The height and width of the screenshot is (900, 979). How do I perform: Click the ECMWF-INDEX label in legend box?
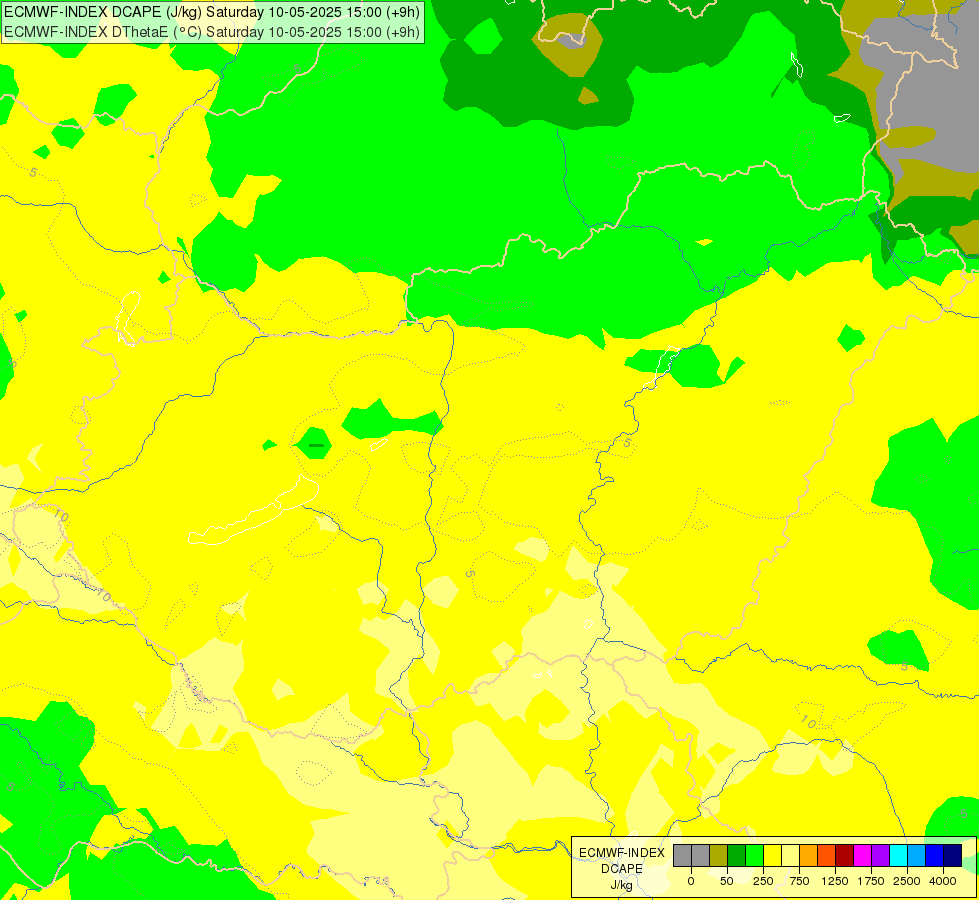click(x=622, y=853)
